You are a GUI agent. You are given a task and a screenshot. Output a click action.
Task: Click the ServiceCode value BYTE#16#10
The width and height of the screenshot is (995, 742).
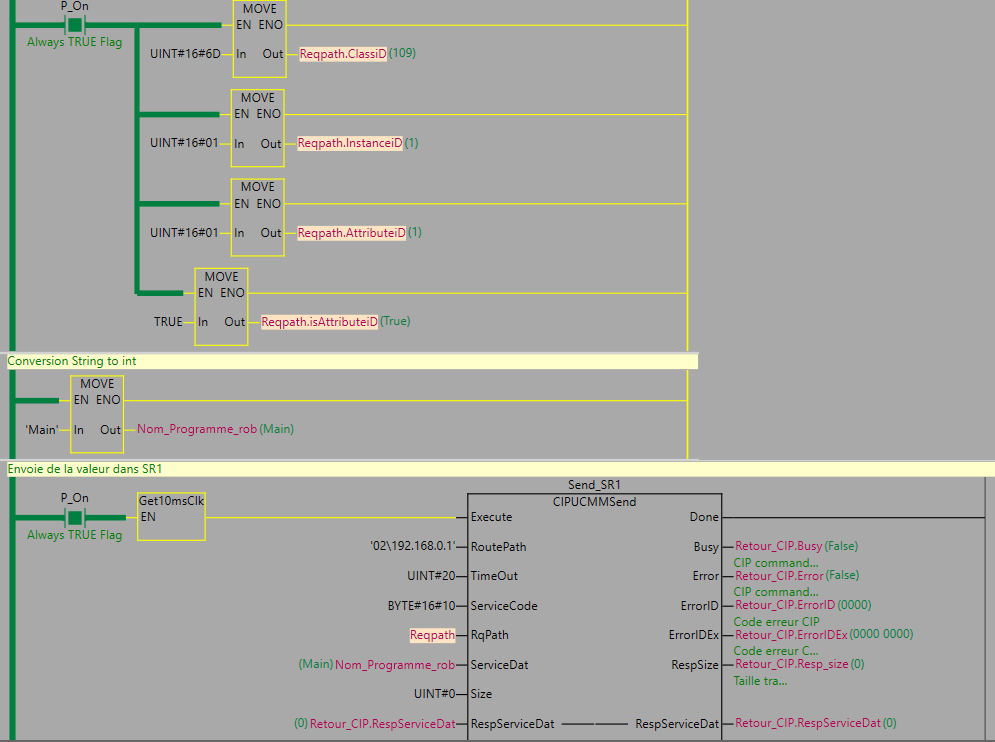(x=421, y=606)
